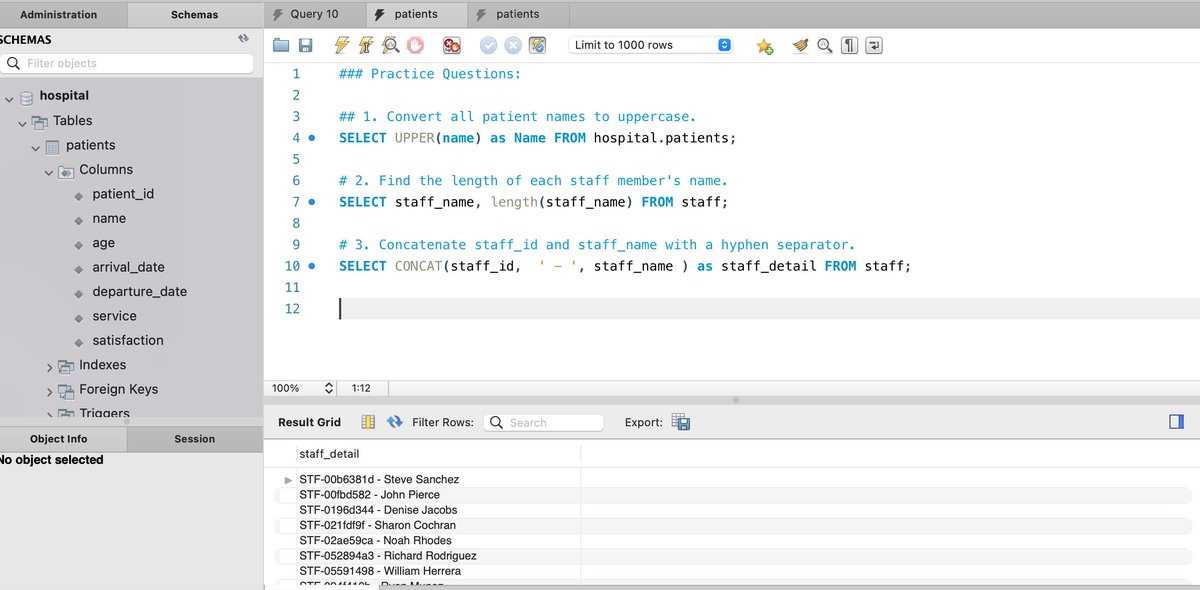The image size is (1200, 590).
Task: Toggle word wrap icon in the toolbar
Action: click(x=874, y=45)
